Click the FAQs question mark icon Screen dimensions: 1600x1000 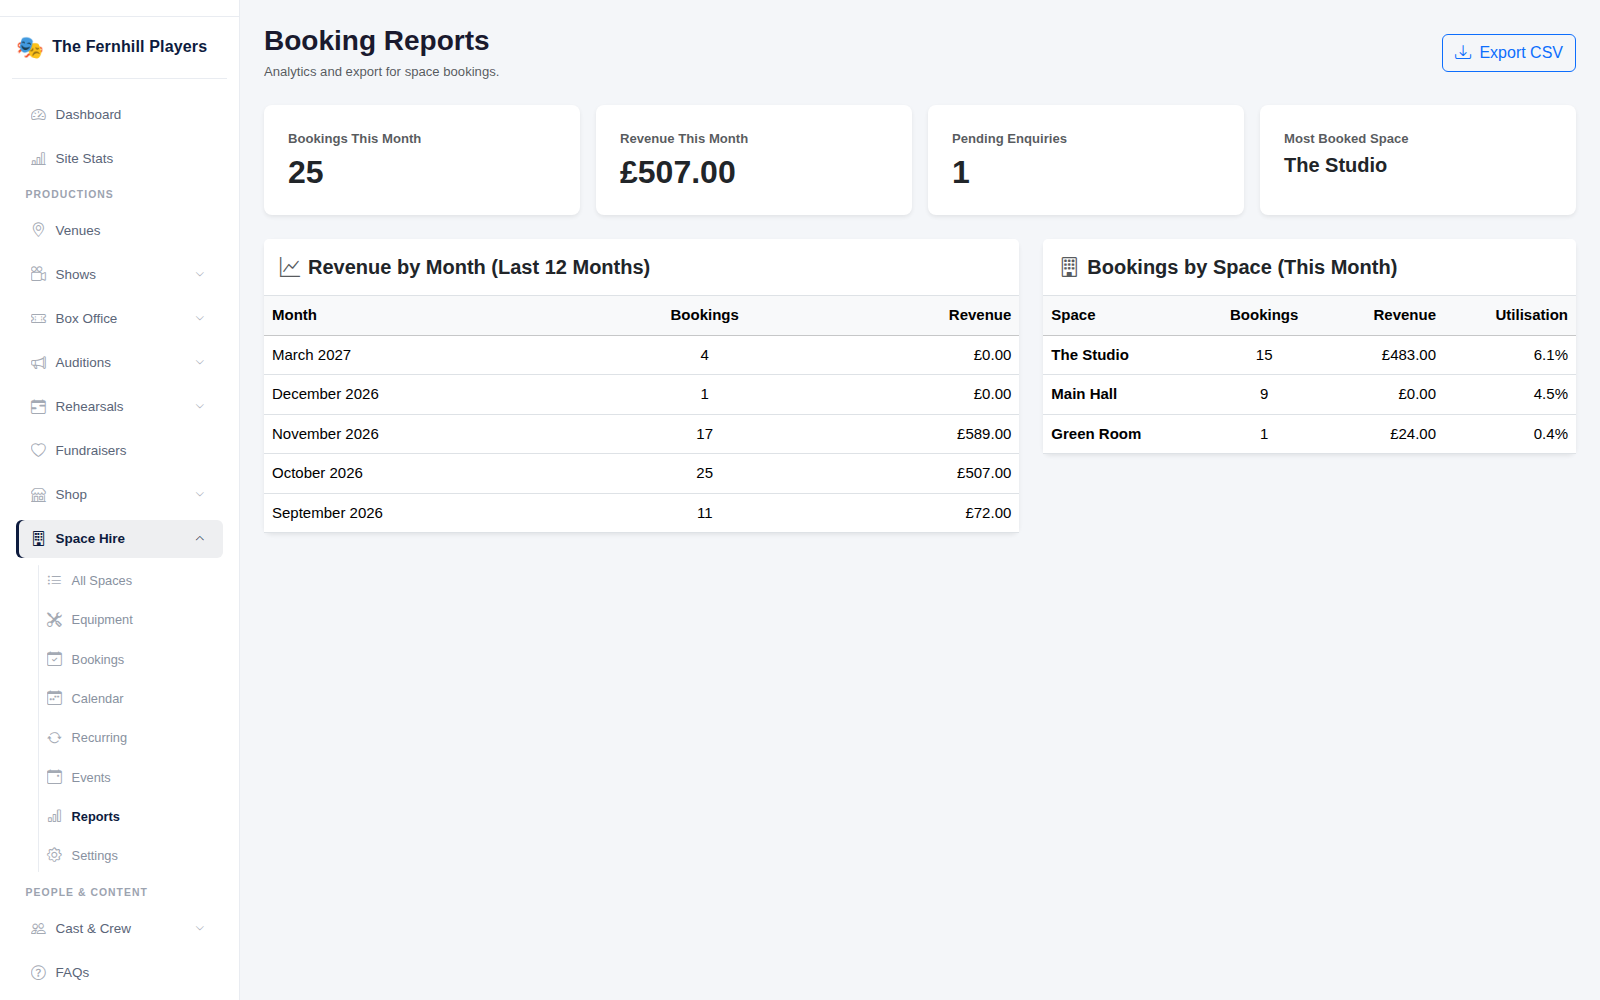click(x=38, y=973)
